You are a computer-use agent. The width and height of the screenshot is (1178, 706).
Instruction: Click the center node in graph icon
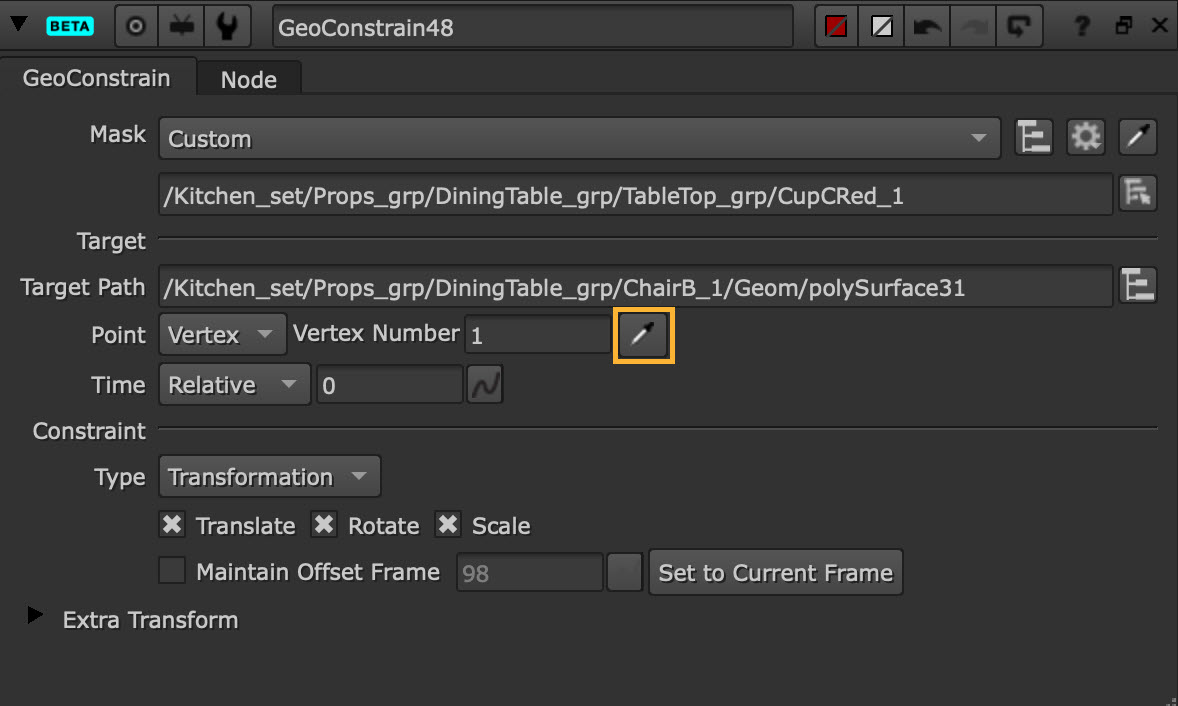pos(137,27)
